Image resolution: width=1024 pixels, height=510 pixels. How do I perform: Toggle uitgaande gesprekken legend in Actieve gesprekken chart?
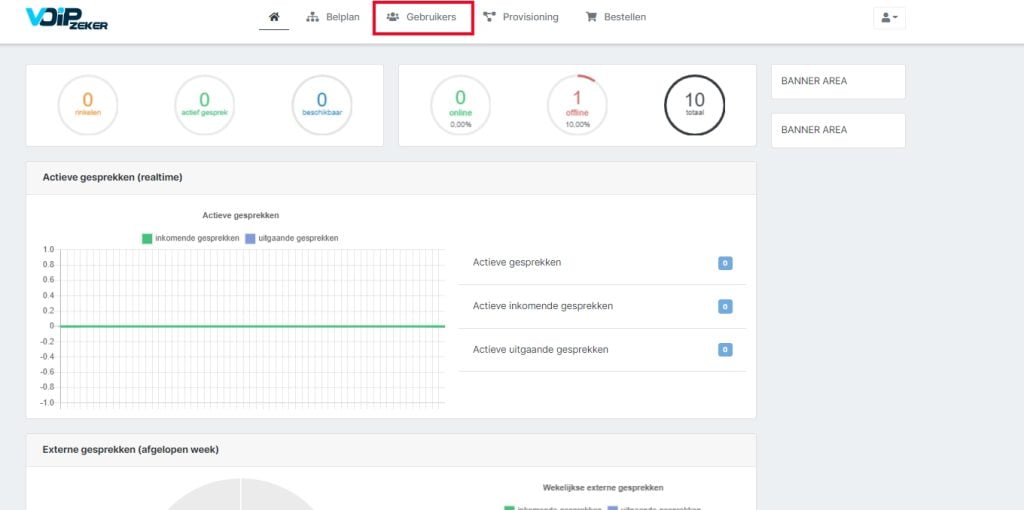pyautogui.click(x=292, y=238)
